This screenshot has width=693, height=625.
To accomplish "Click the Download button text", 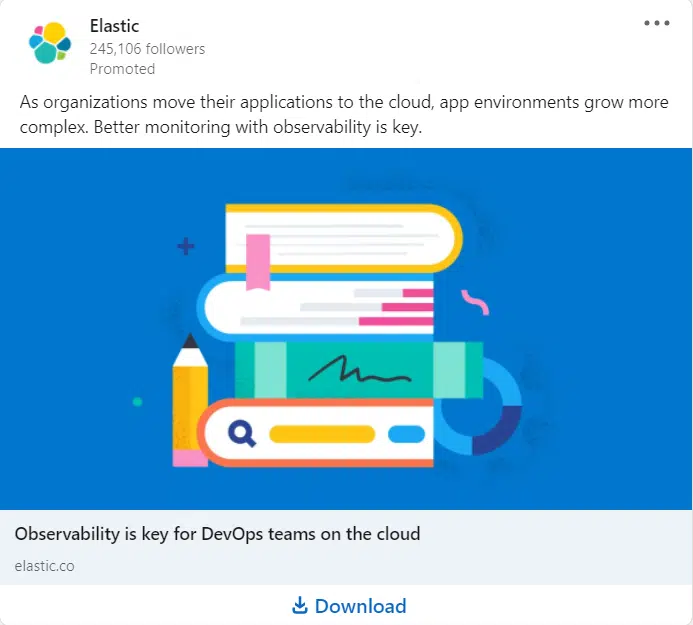I will click(x=360, y=606).
